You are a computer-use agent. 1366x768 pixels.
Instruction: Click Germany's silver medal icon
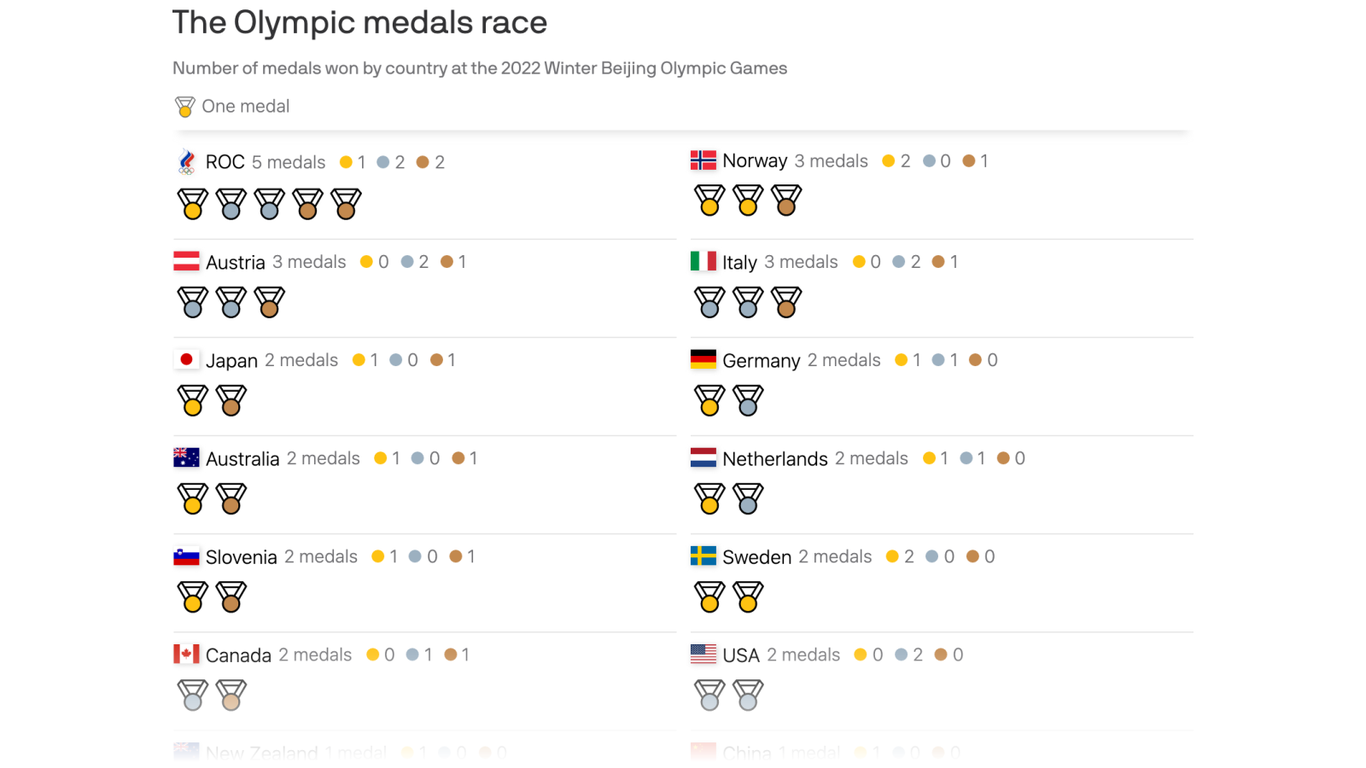coord(748,401)
